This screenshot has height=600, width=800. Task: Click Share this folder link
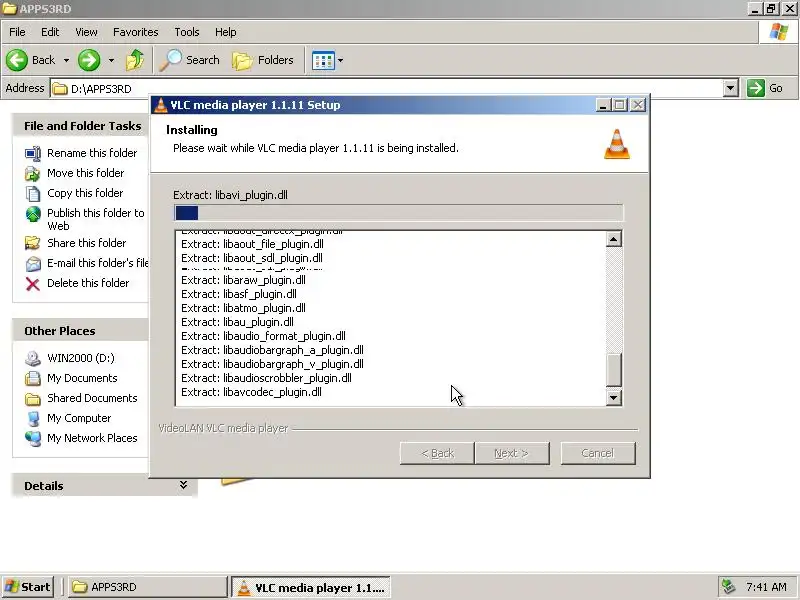point(87,243)
